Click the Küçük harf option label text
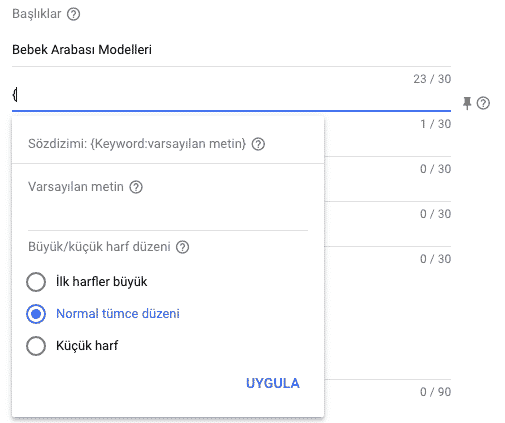505x423 pixels. coord(87,346)
